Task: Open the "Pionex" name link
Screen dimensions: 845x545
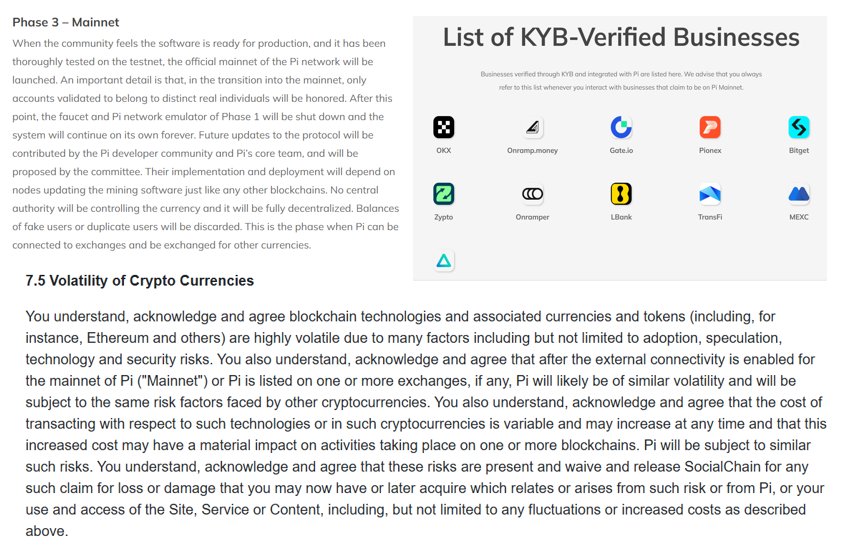Action: (710, 150)
